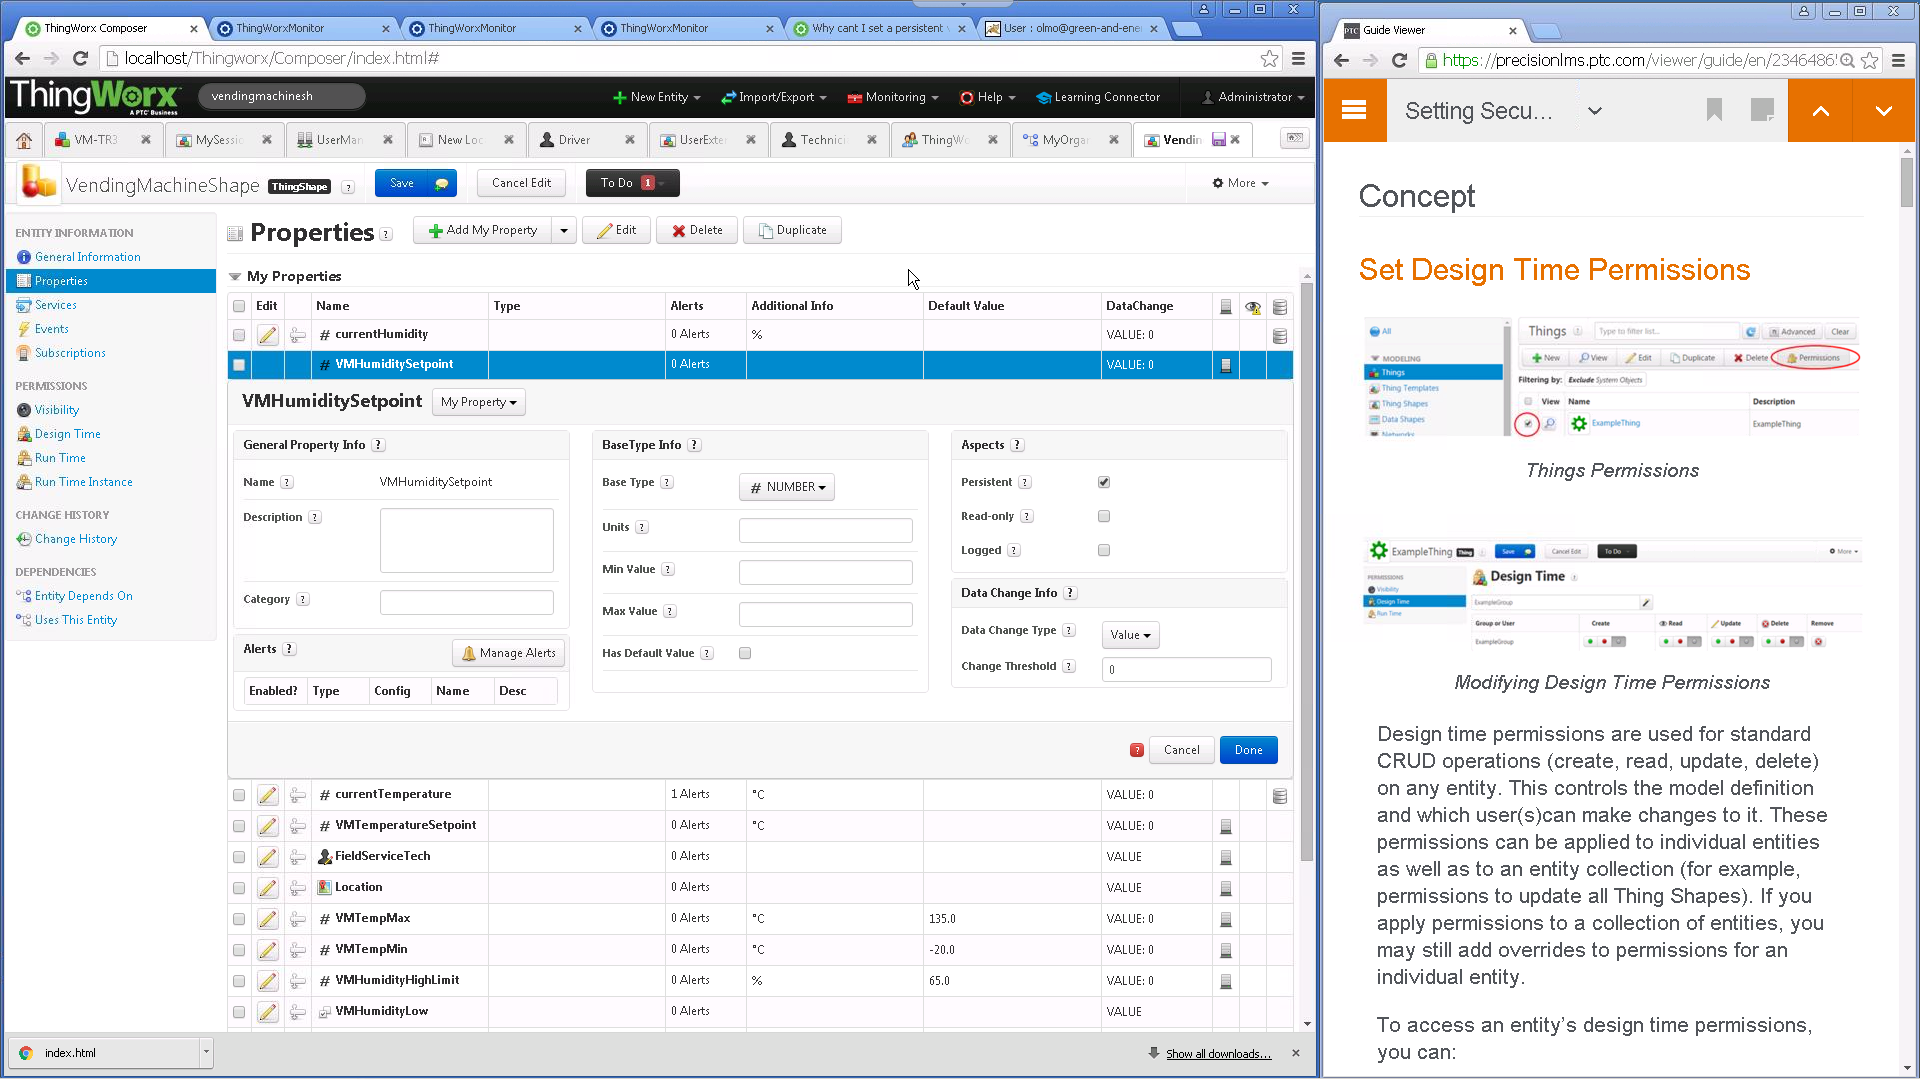This screenshot has width=1920, height=1080.
Task: Check the Has Default Value box
Action: (x=745, y=653)
